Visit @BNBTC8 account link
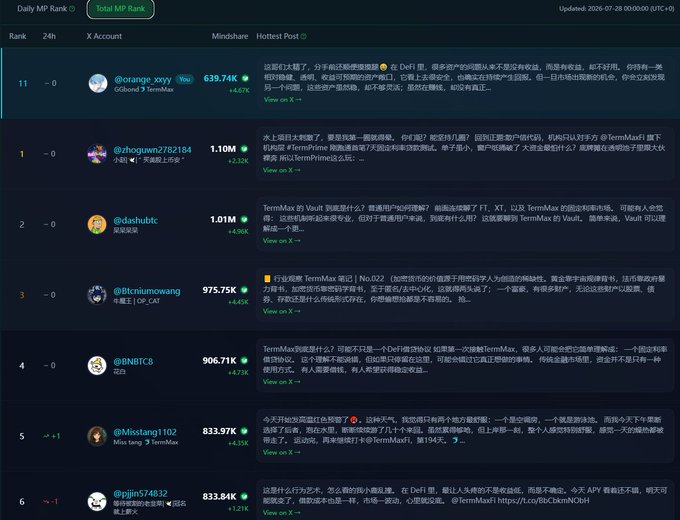The width and height of the screenshot is (680, 520). 133,362
